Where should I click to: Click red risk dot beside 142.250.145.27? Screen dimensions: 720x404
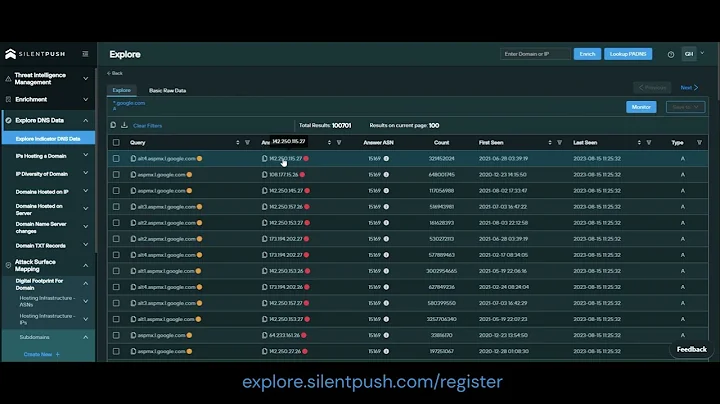click(307, 191)
